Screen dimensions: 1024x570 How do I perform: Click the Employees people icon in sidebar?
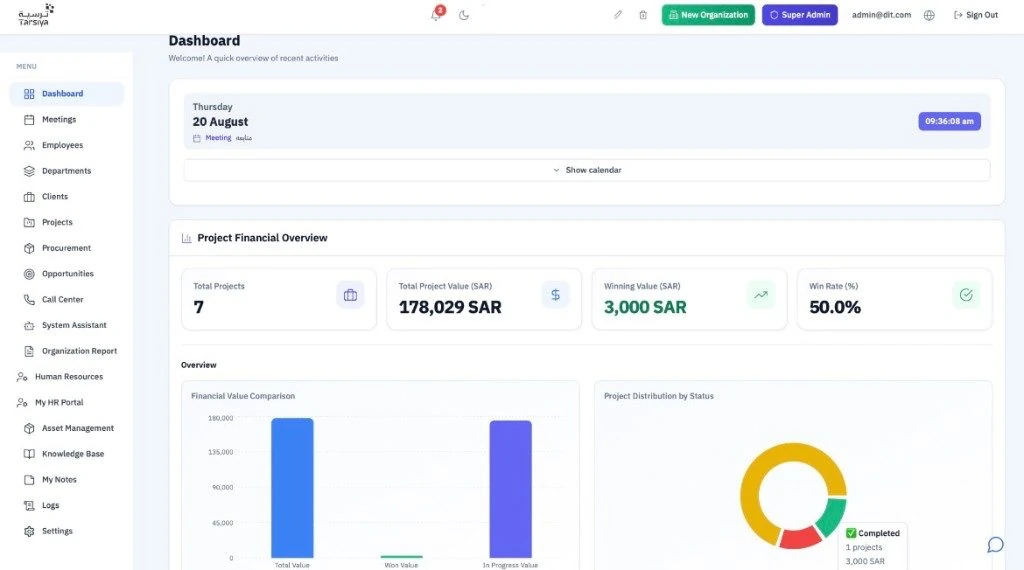coord(29,146)
